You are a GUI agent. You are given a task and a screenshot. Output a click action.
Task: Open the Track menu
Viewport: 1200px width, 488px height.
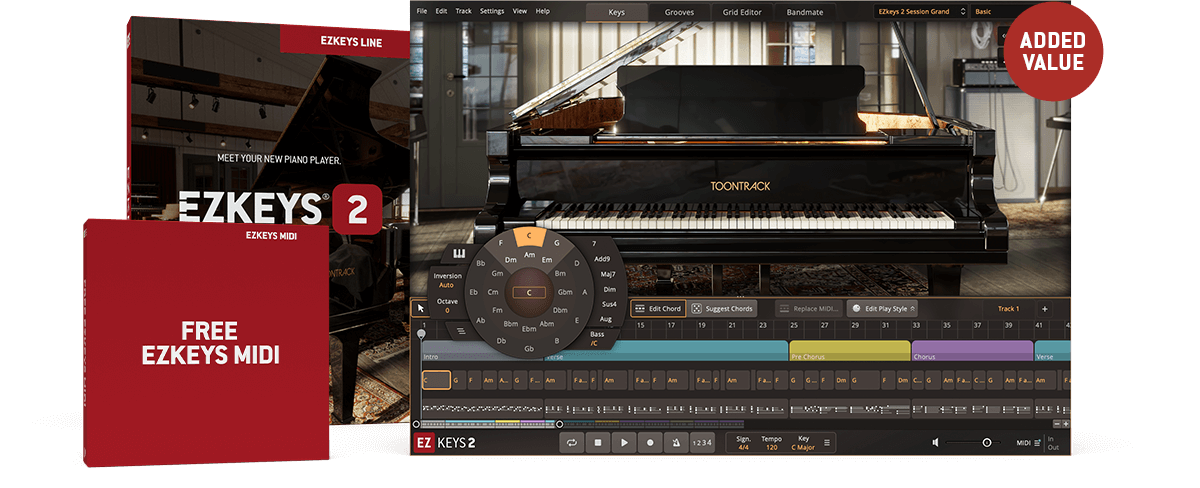tap(464, 11)
